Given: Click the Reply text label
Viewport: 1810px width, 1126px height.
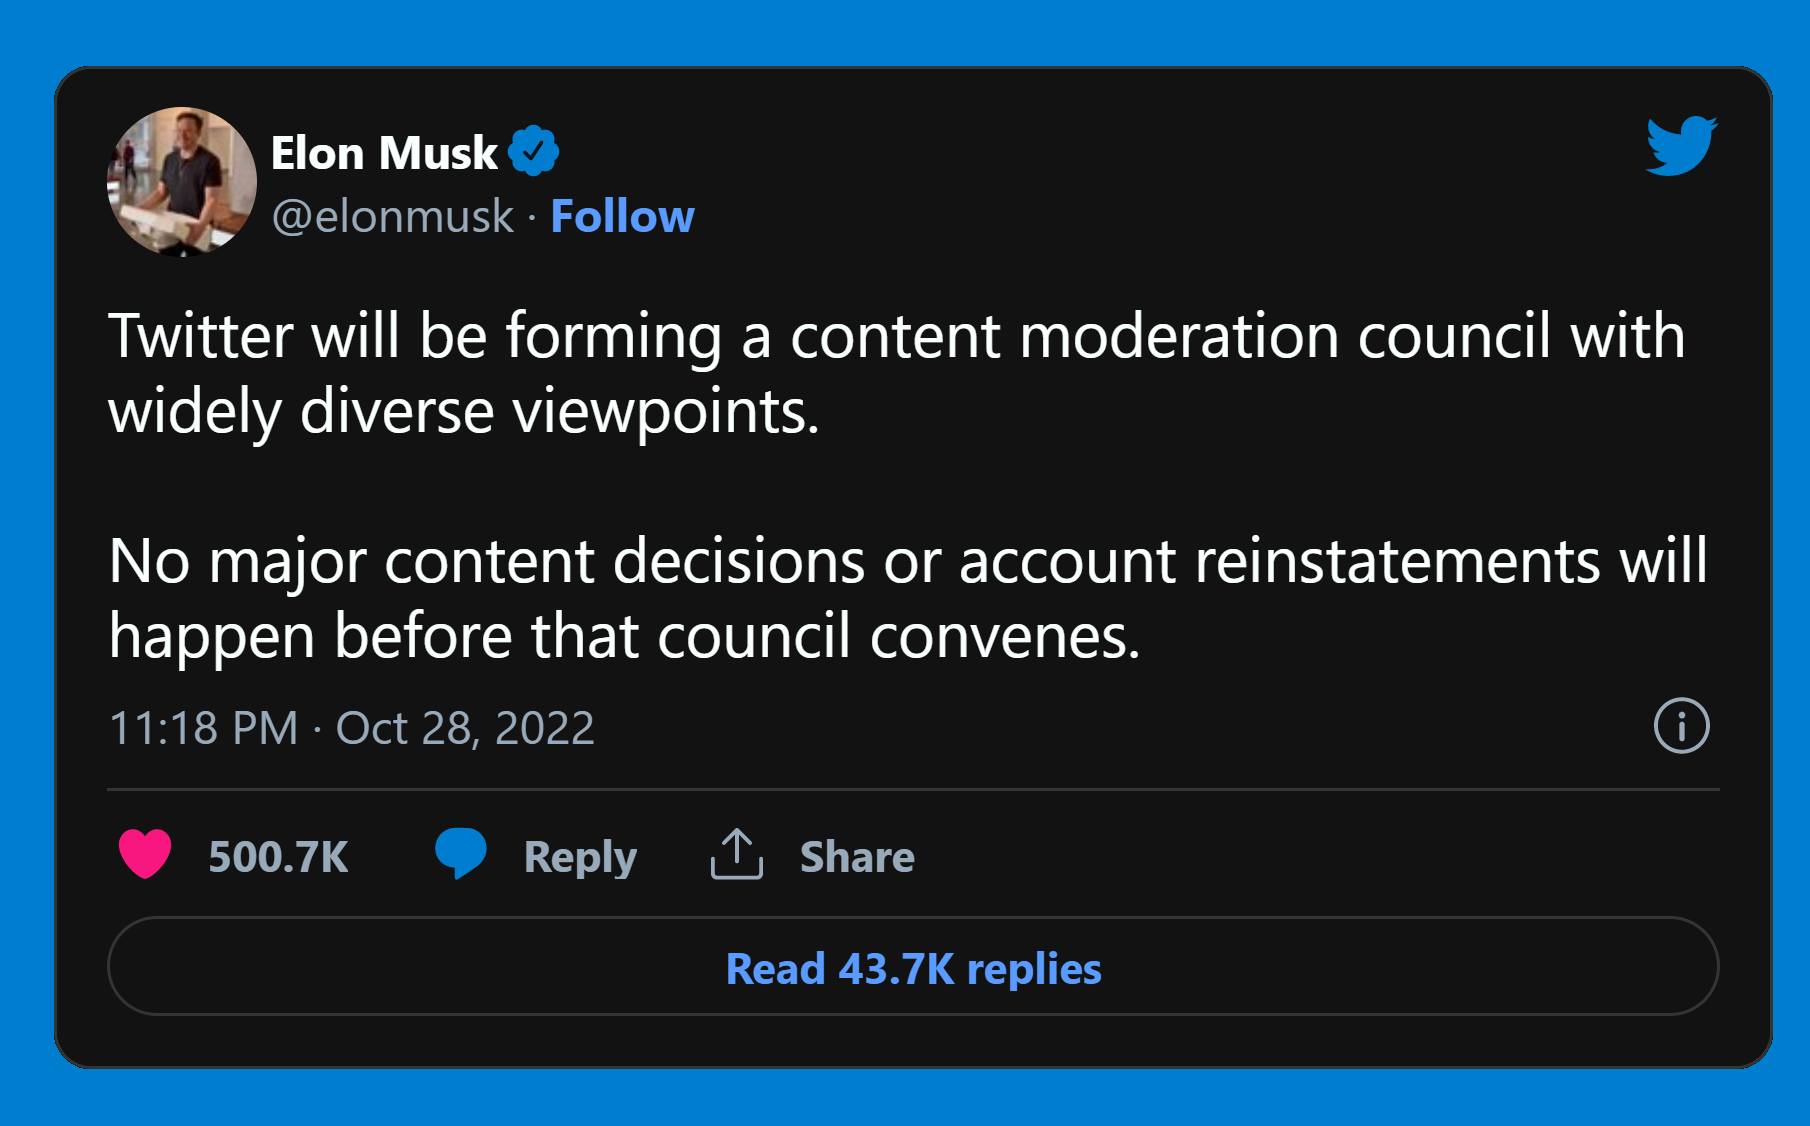Looking at the screenshot, I should [x=580, y=857].
